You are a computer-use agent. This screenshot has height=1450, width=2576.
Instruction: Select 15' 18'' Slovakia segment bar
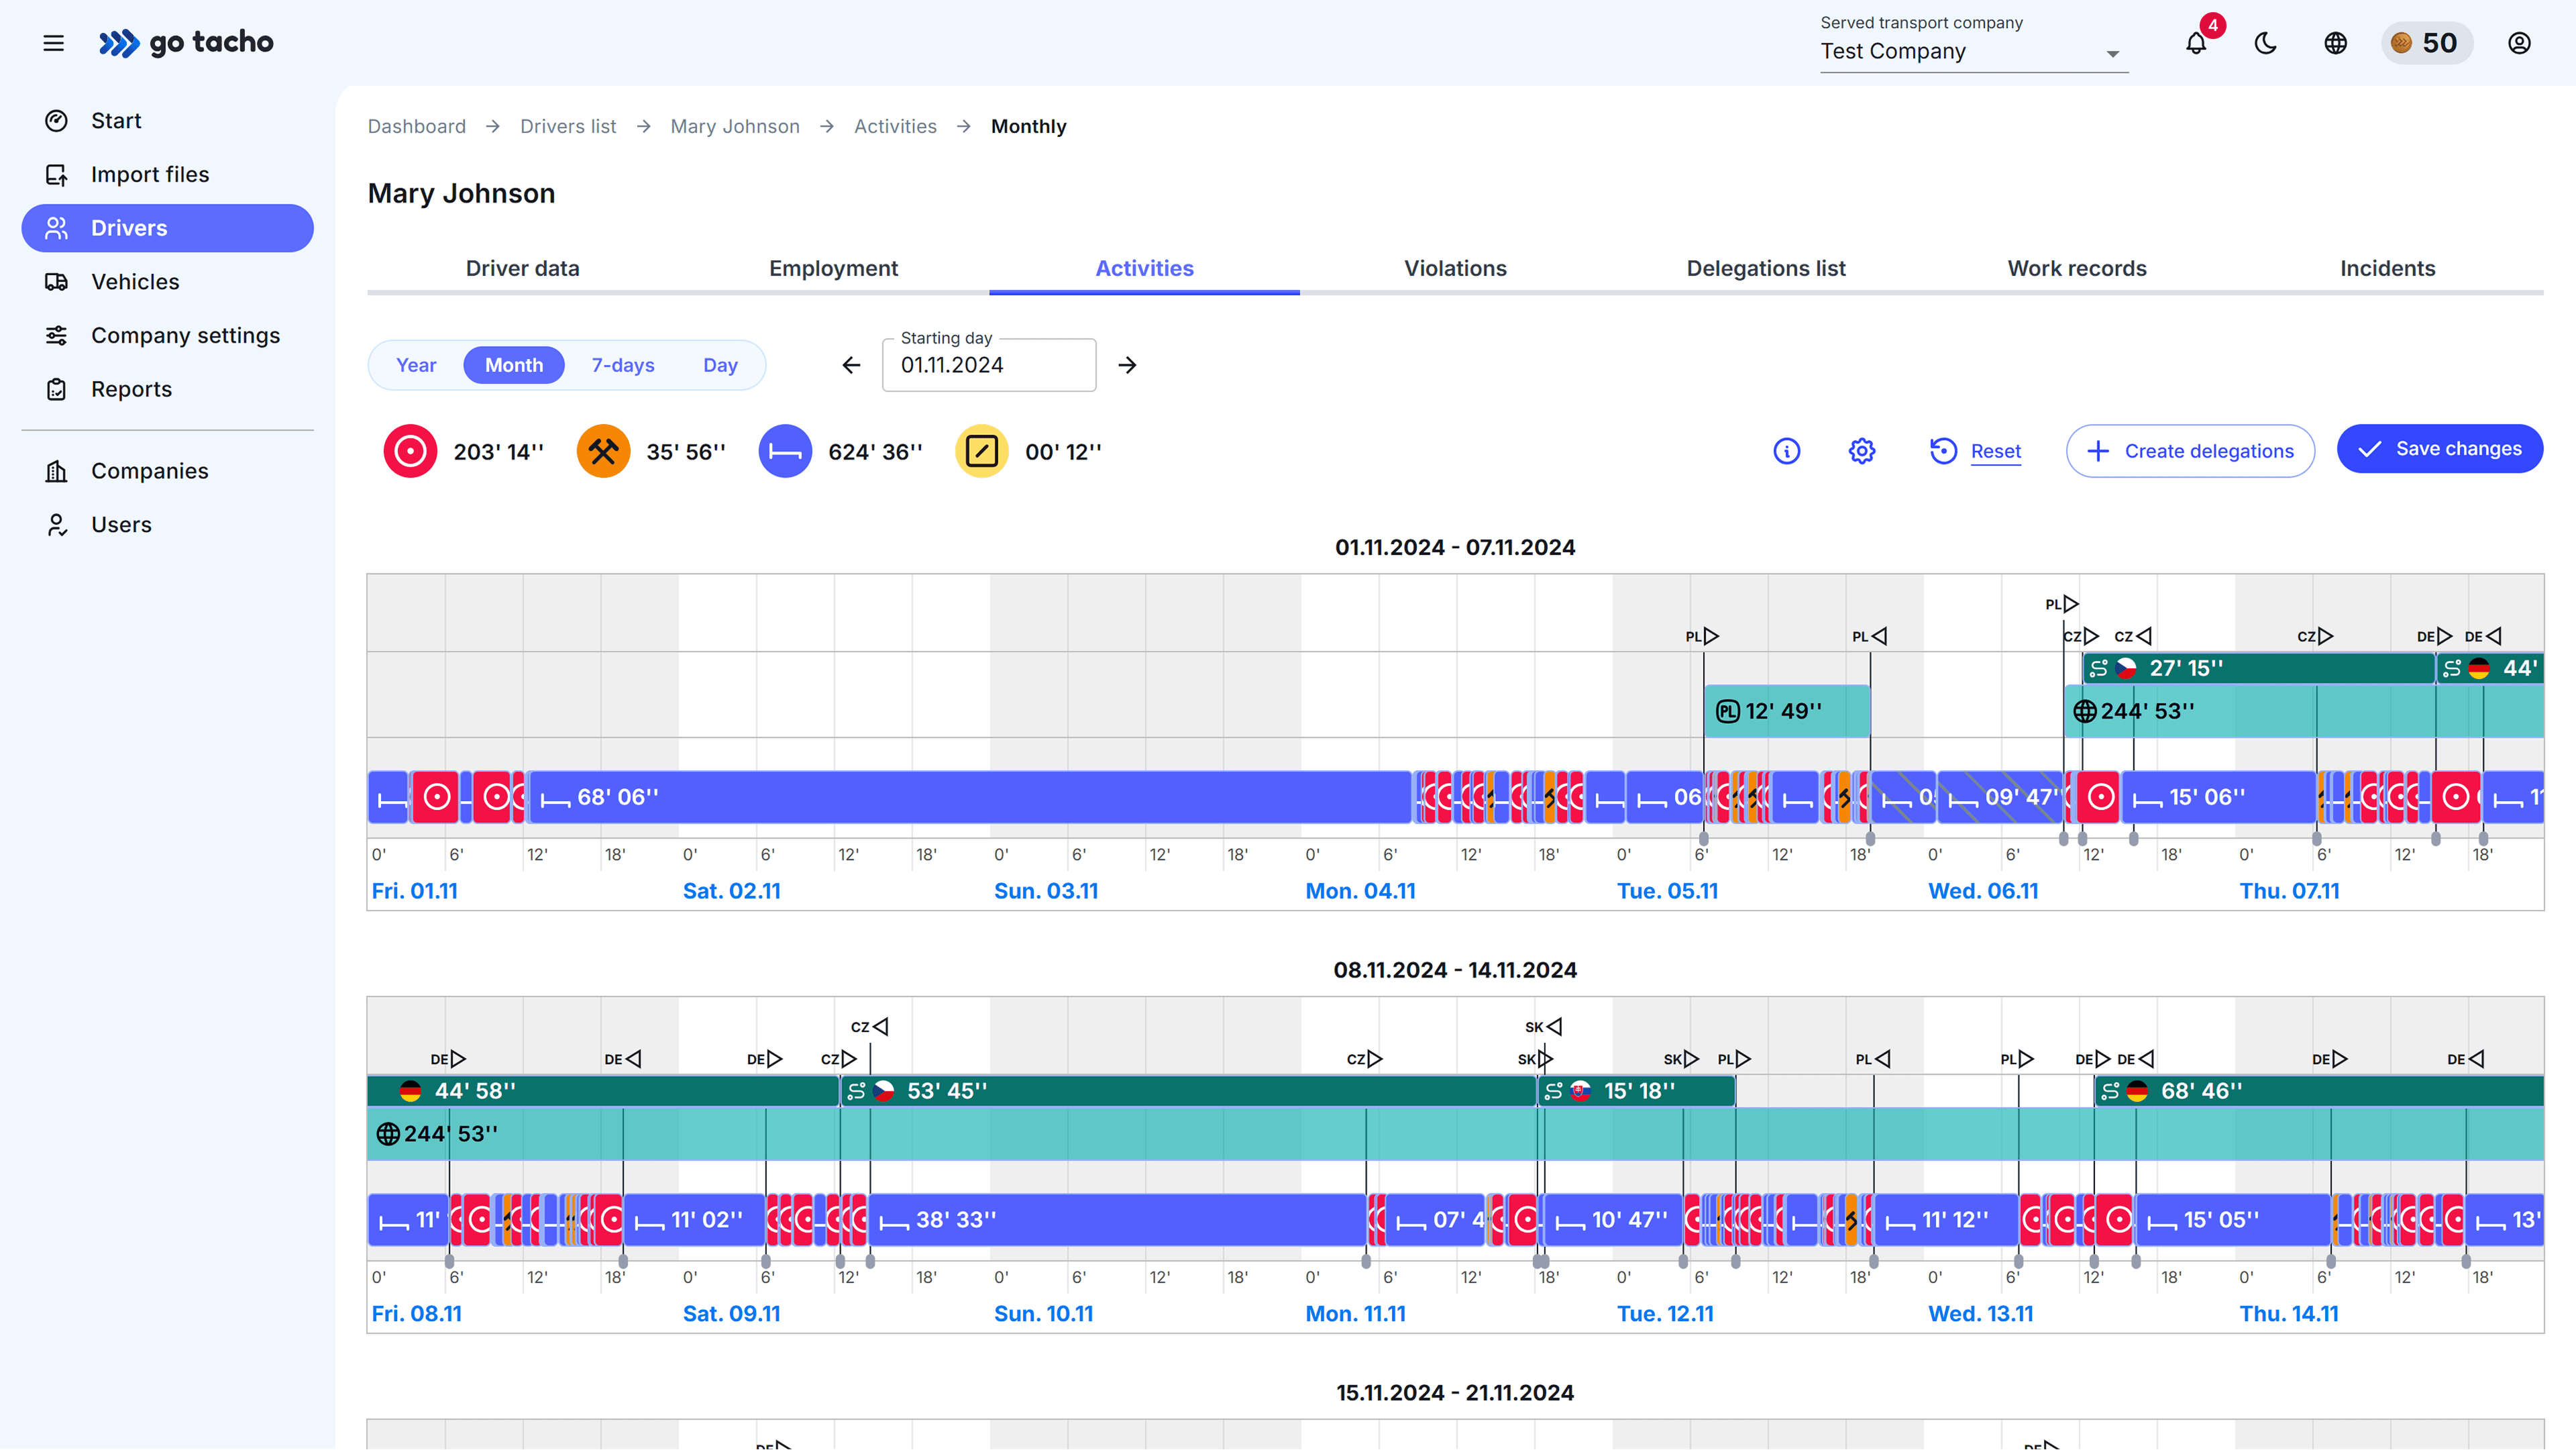pos(1637,1091)
